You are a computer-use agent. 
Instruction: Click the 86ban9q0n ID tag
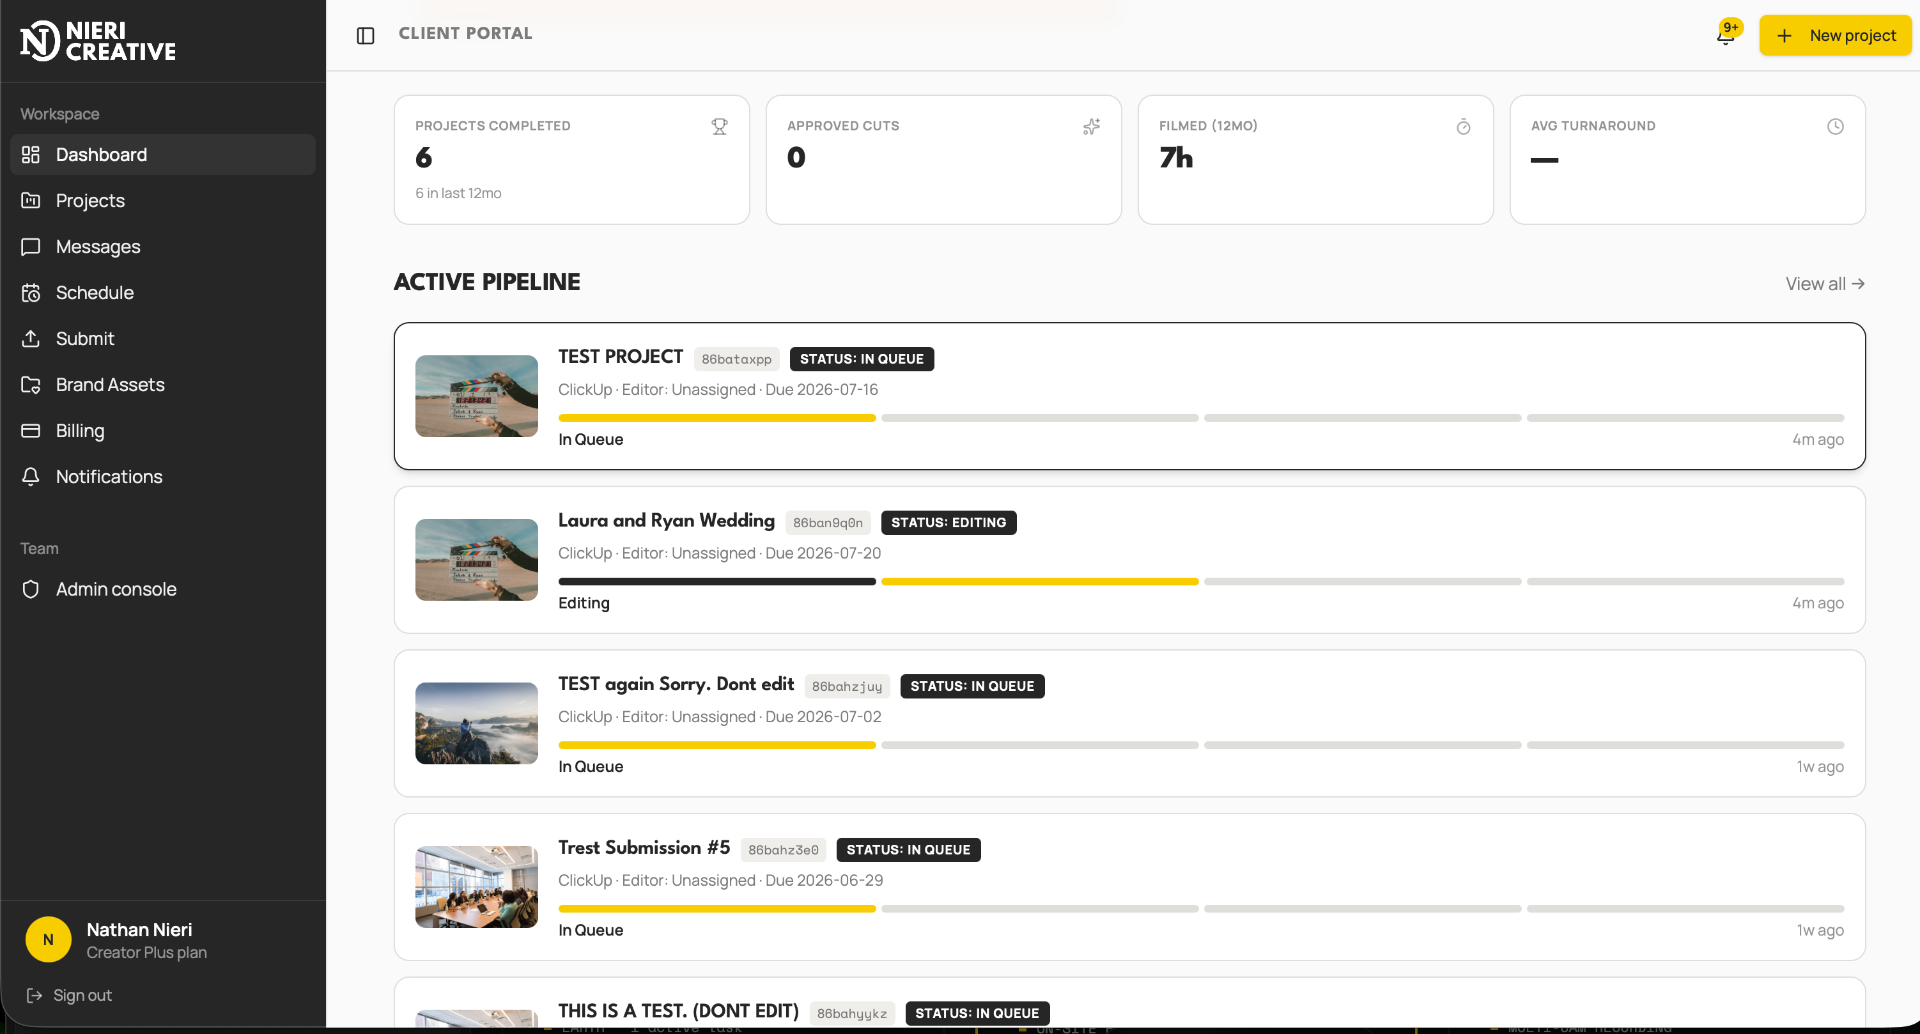coord(828,523)
